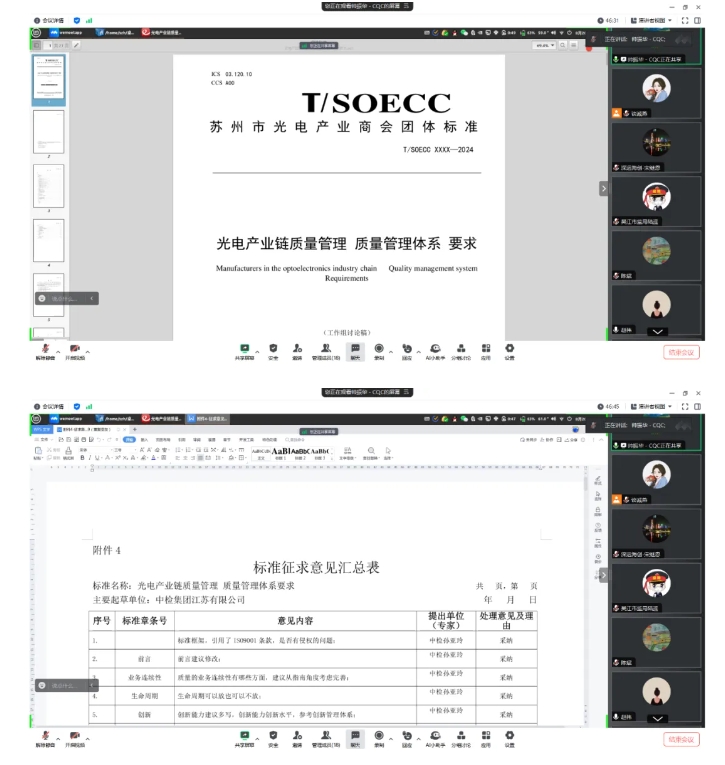Screen dimensions: 725x765
Task: Switch to PDF document tab in upper shared taskbar
Action: 161,33
